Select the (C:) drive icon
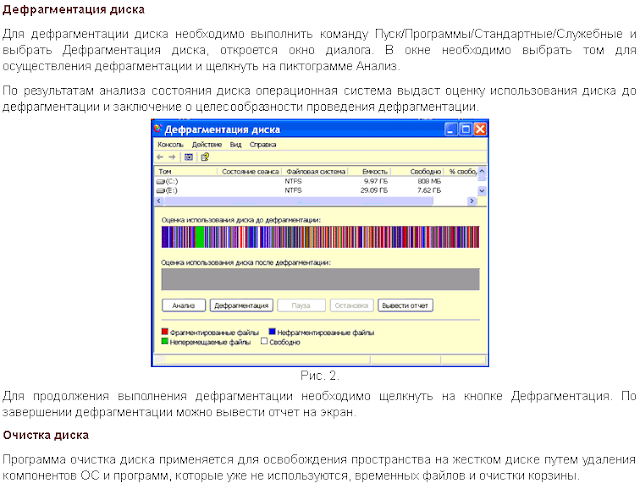 coord(161,181)
